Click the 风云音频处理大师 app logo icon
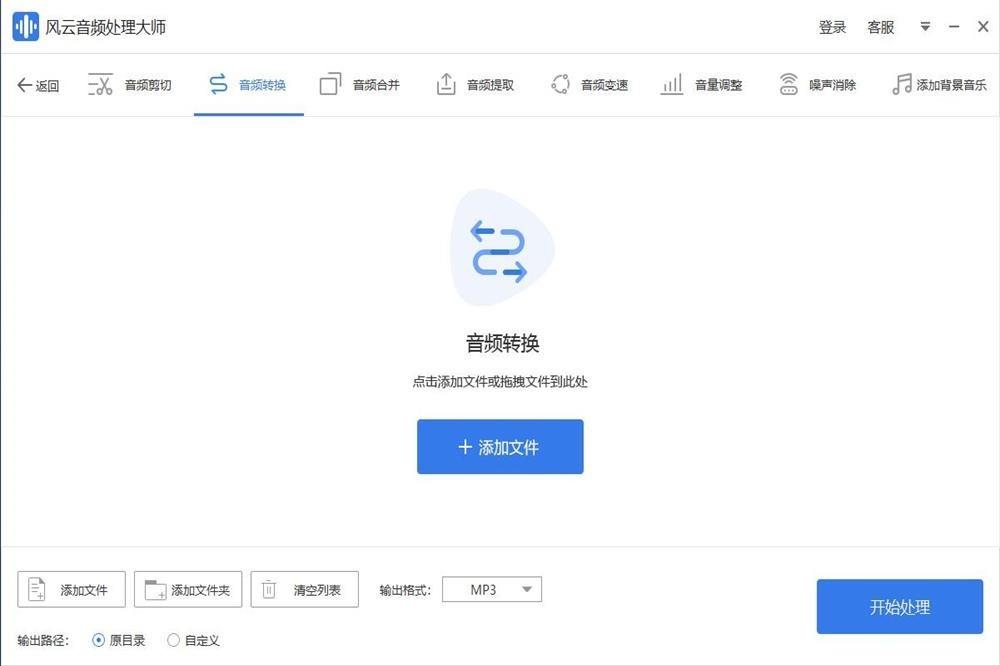The height and width of the screenshot is (666, 1000). pyautogui.click(x=26, y=27)
